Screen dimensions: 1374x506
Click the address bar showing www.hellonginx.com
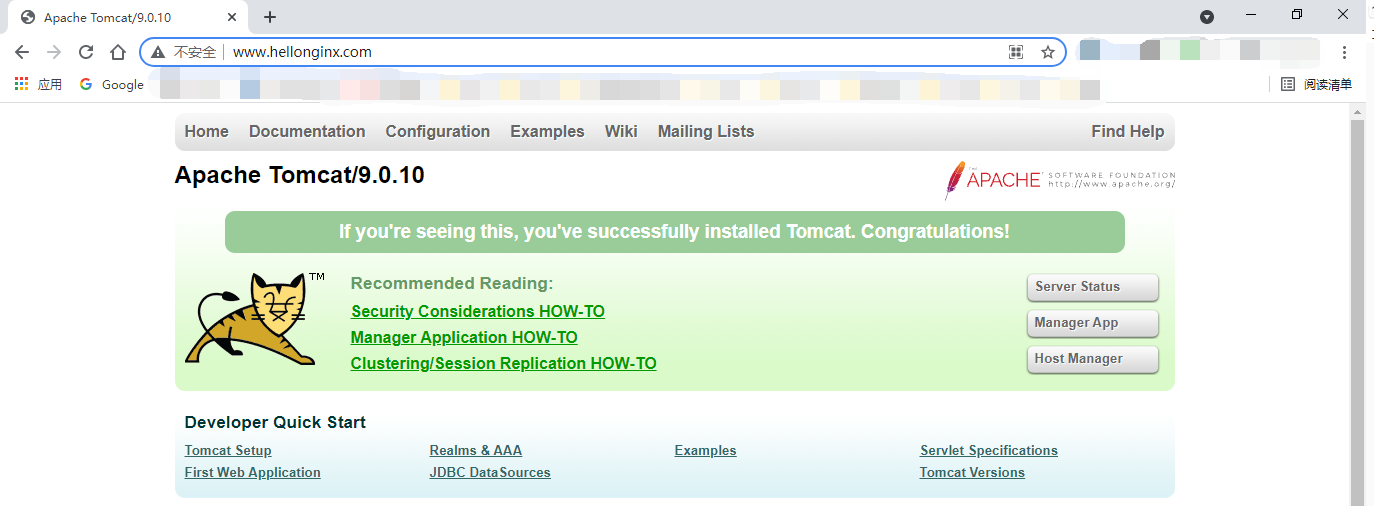[602, 52]
